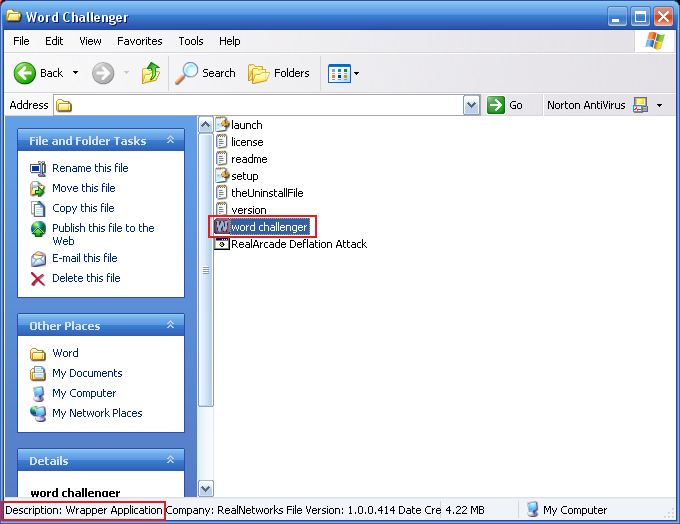Viewport: 680px width, 524px height.
Task: Select the license file icon
Action: click(222, 141)
